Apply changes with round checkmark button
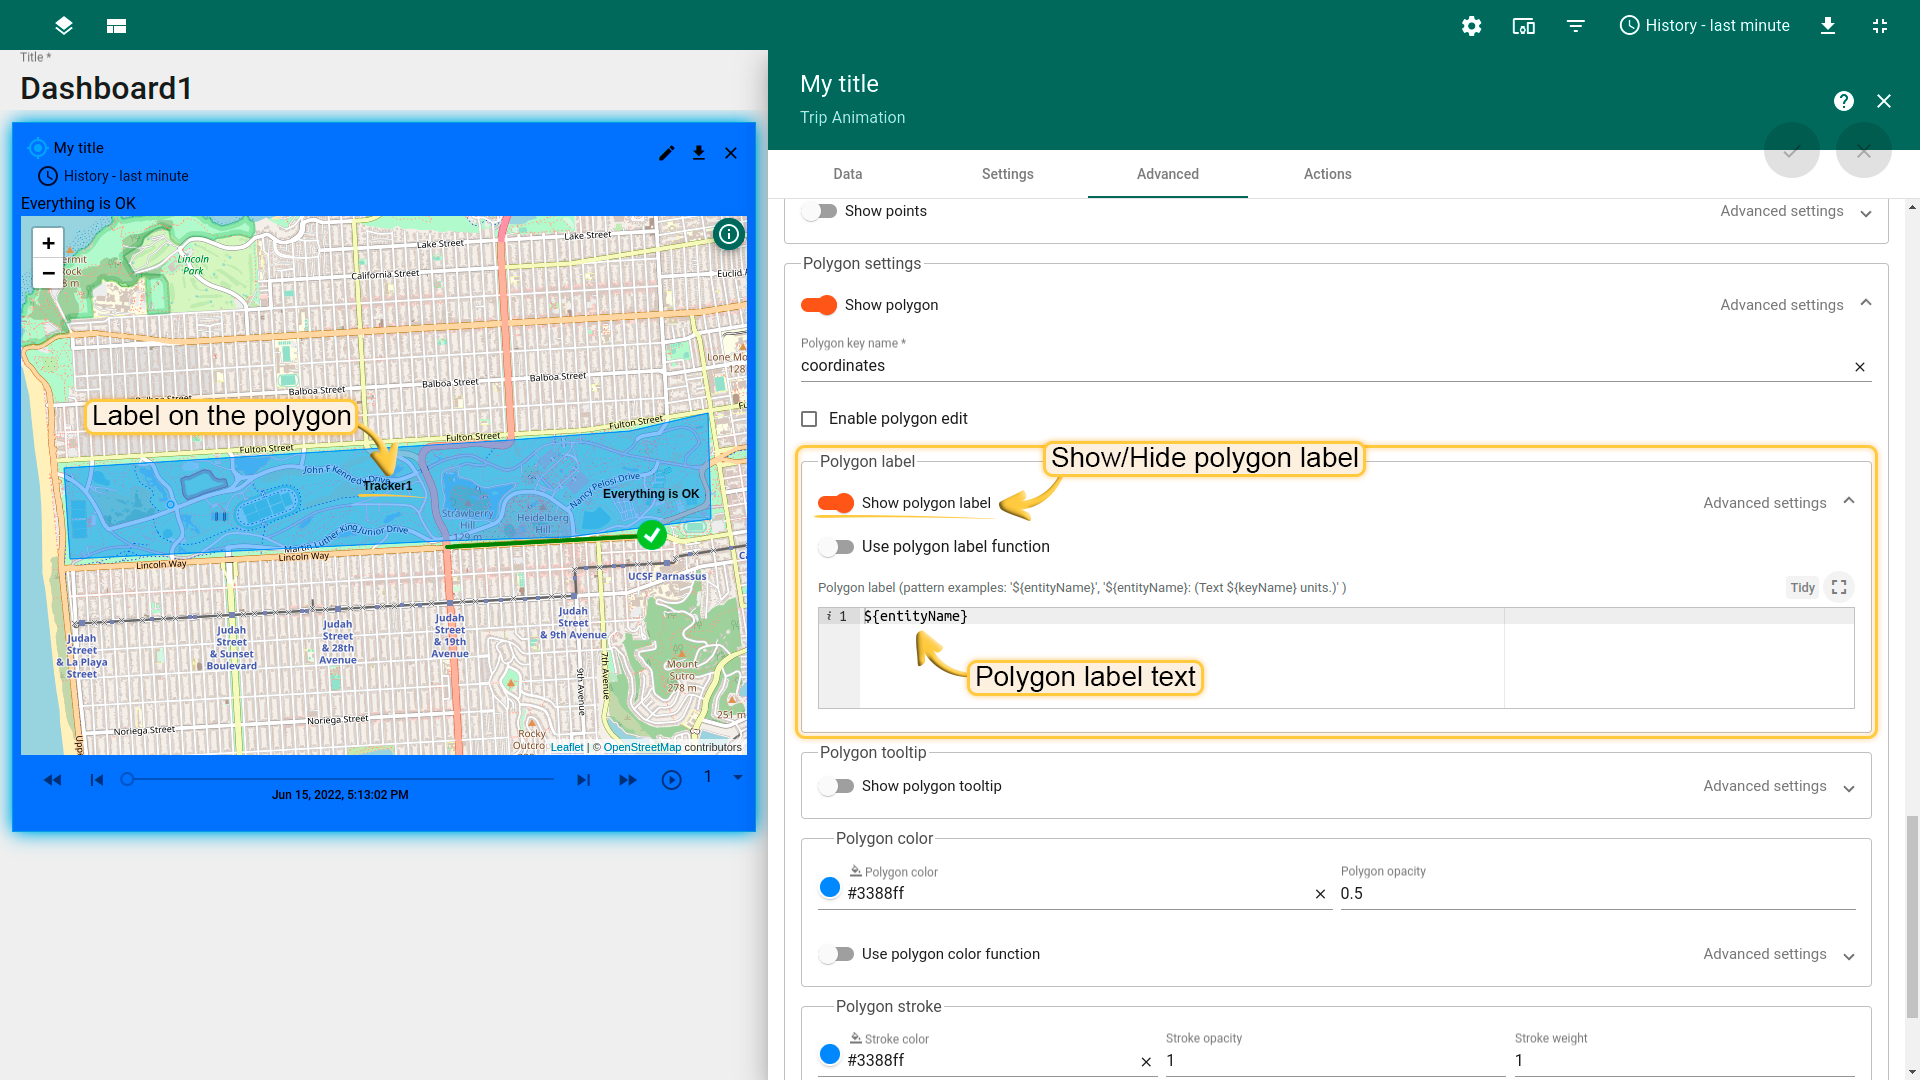The width and height of the screenshot is (1920, 1080). click(1792, 152)
